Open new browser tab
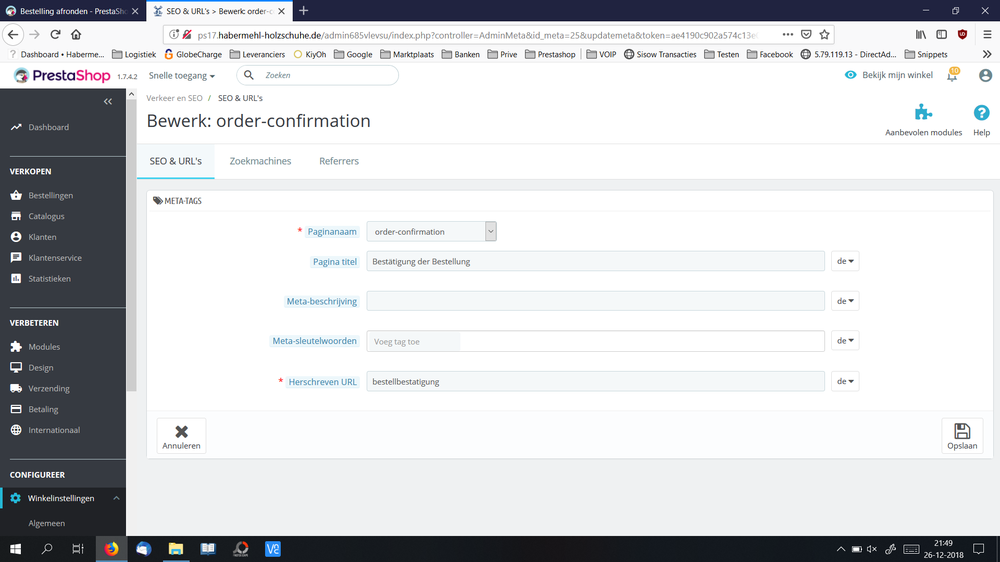 pos(304,11)
